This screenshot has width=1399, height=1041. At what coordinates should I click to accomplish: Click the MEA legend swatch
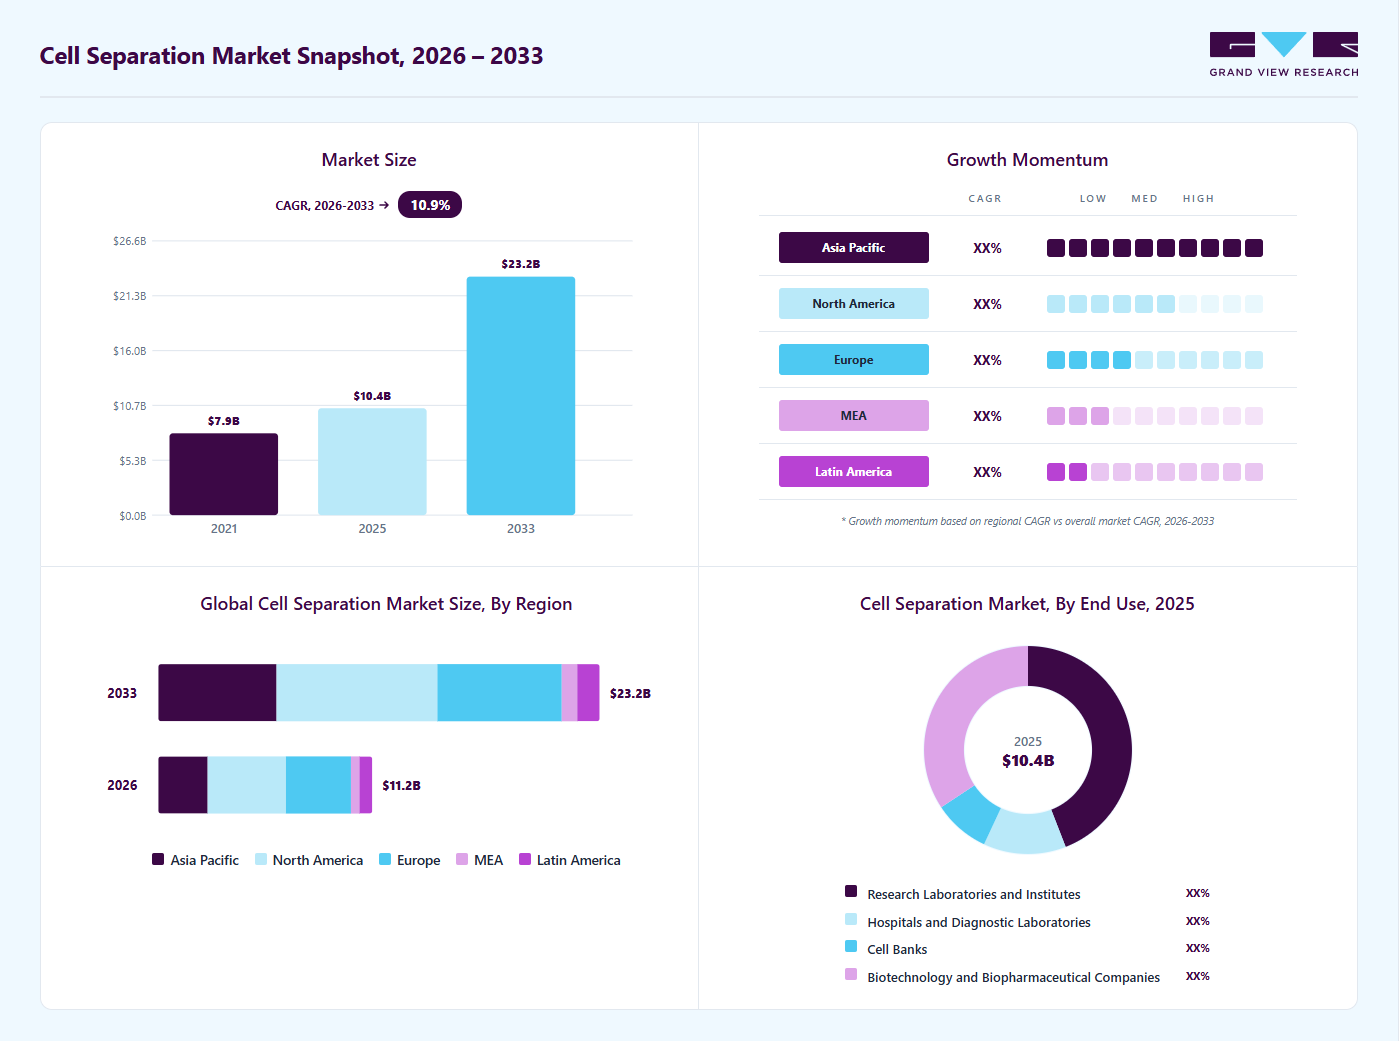tap(462, 859)
